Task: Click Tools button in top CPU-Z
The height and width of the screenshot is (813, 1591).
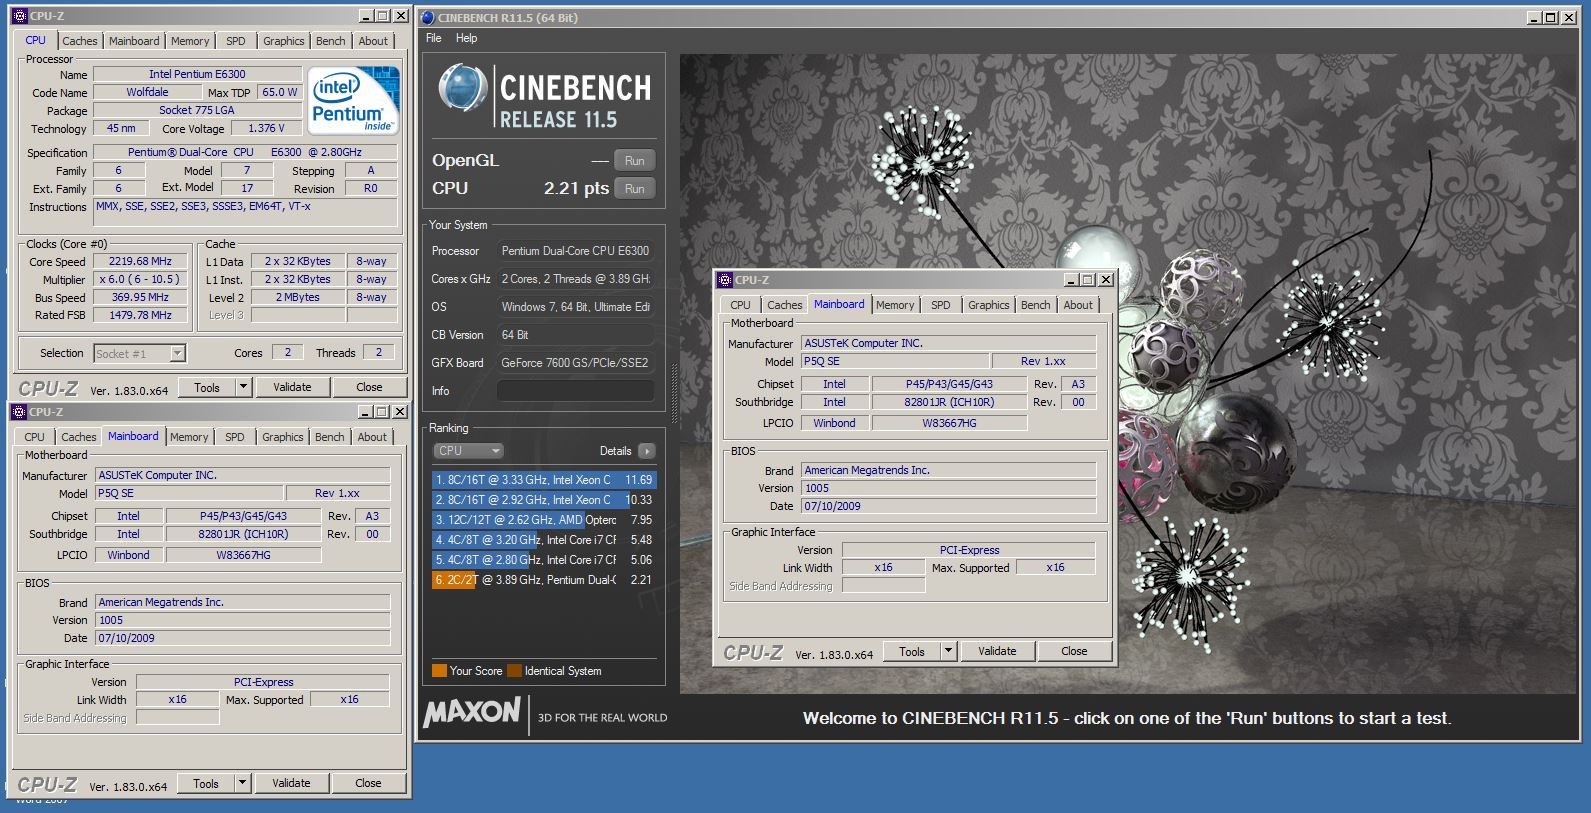Action: [207, 387]
